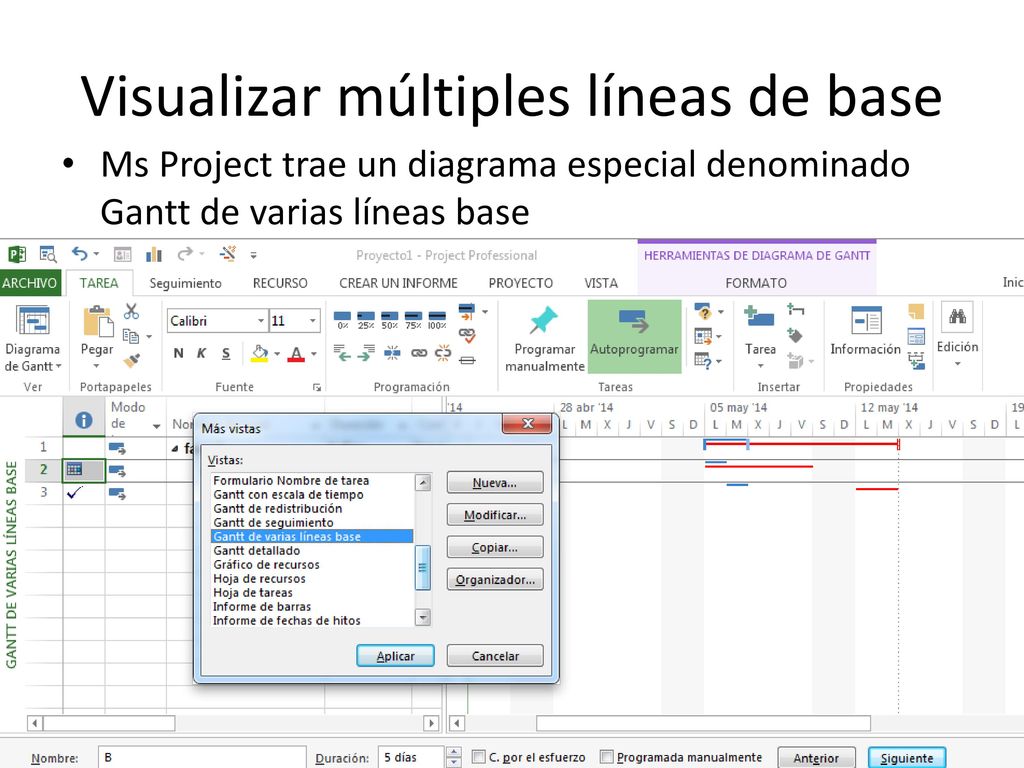This screenshot has width=1024, height=768.
Task: Open the VISTA tab
Action: tap(601, 283)
